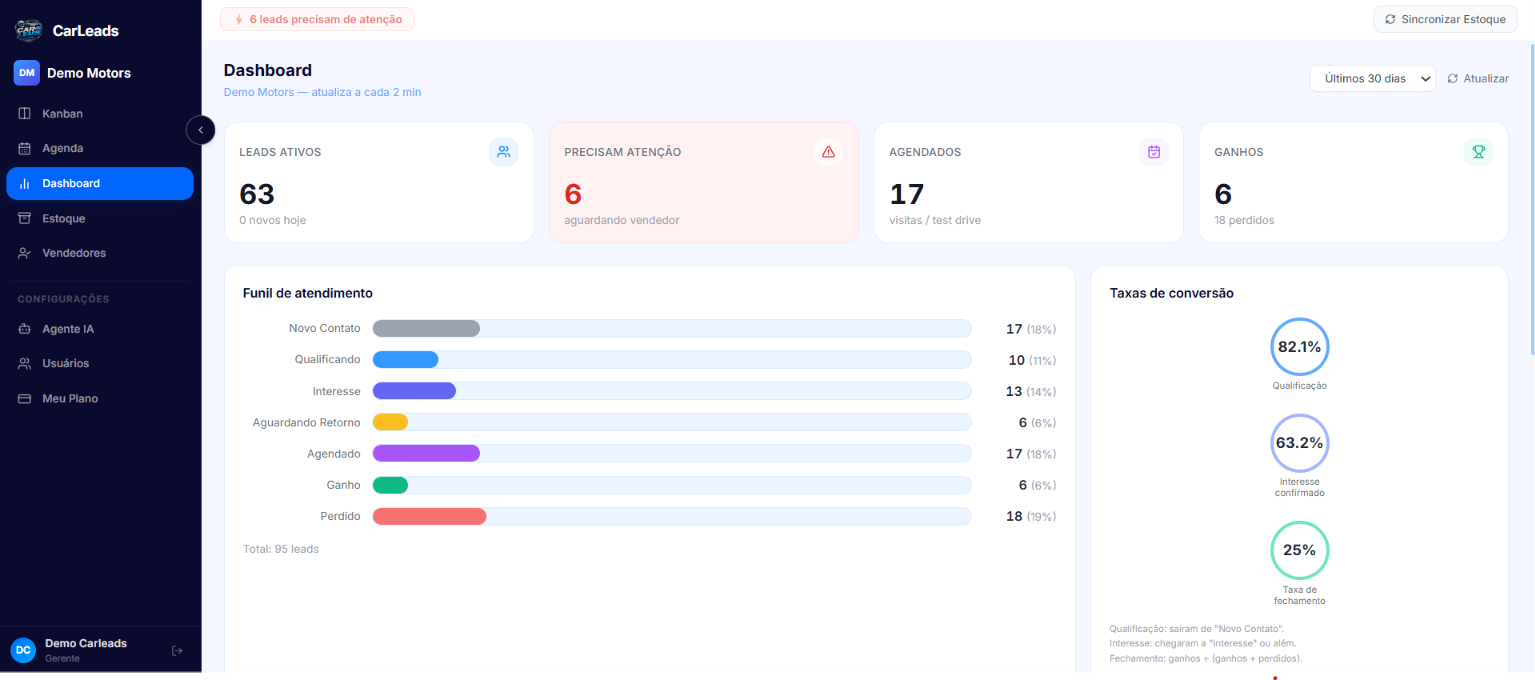Click the blue Qualificando funnel bar
1535x680 pixels.
point(405,359)
